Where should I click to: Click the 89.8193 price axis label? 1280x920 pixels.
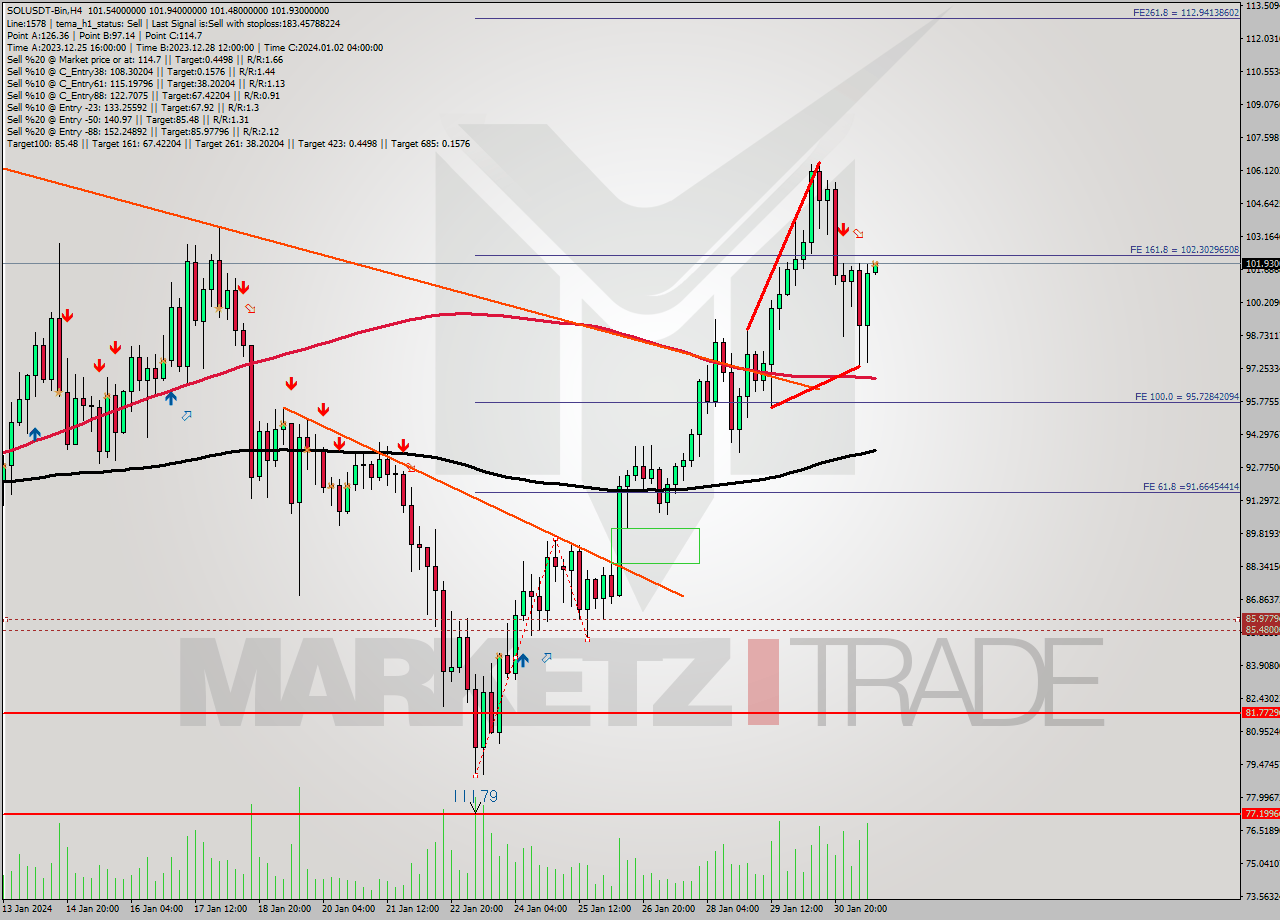point(1261,533)
